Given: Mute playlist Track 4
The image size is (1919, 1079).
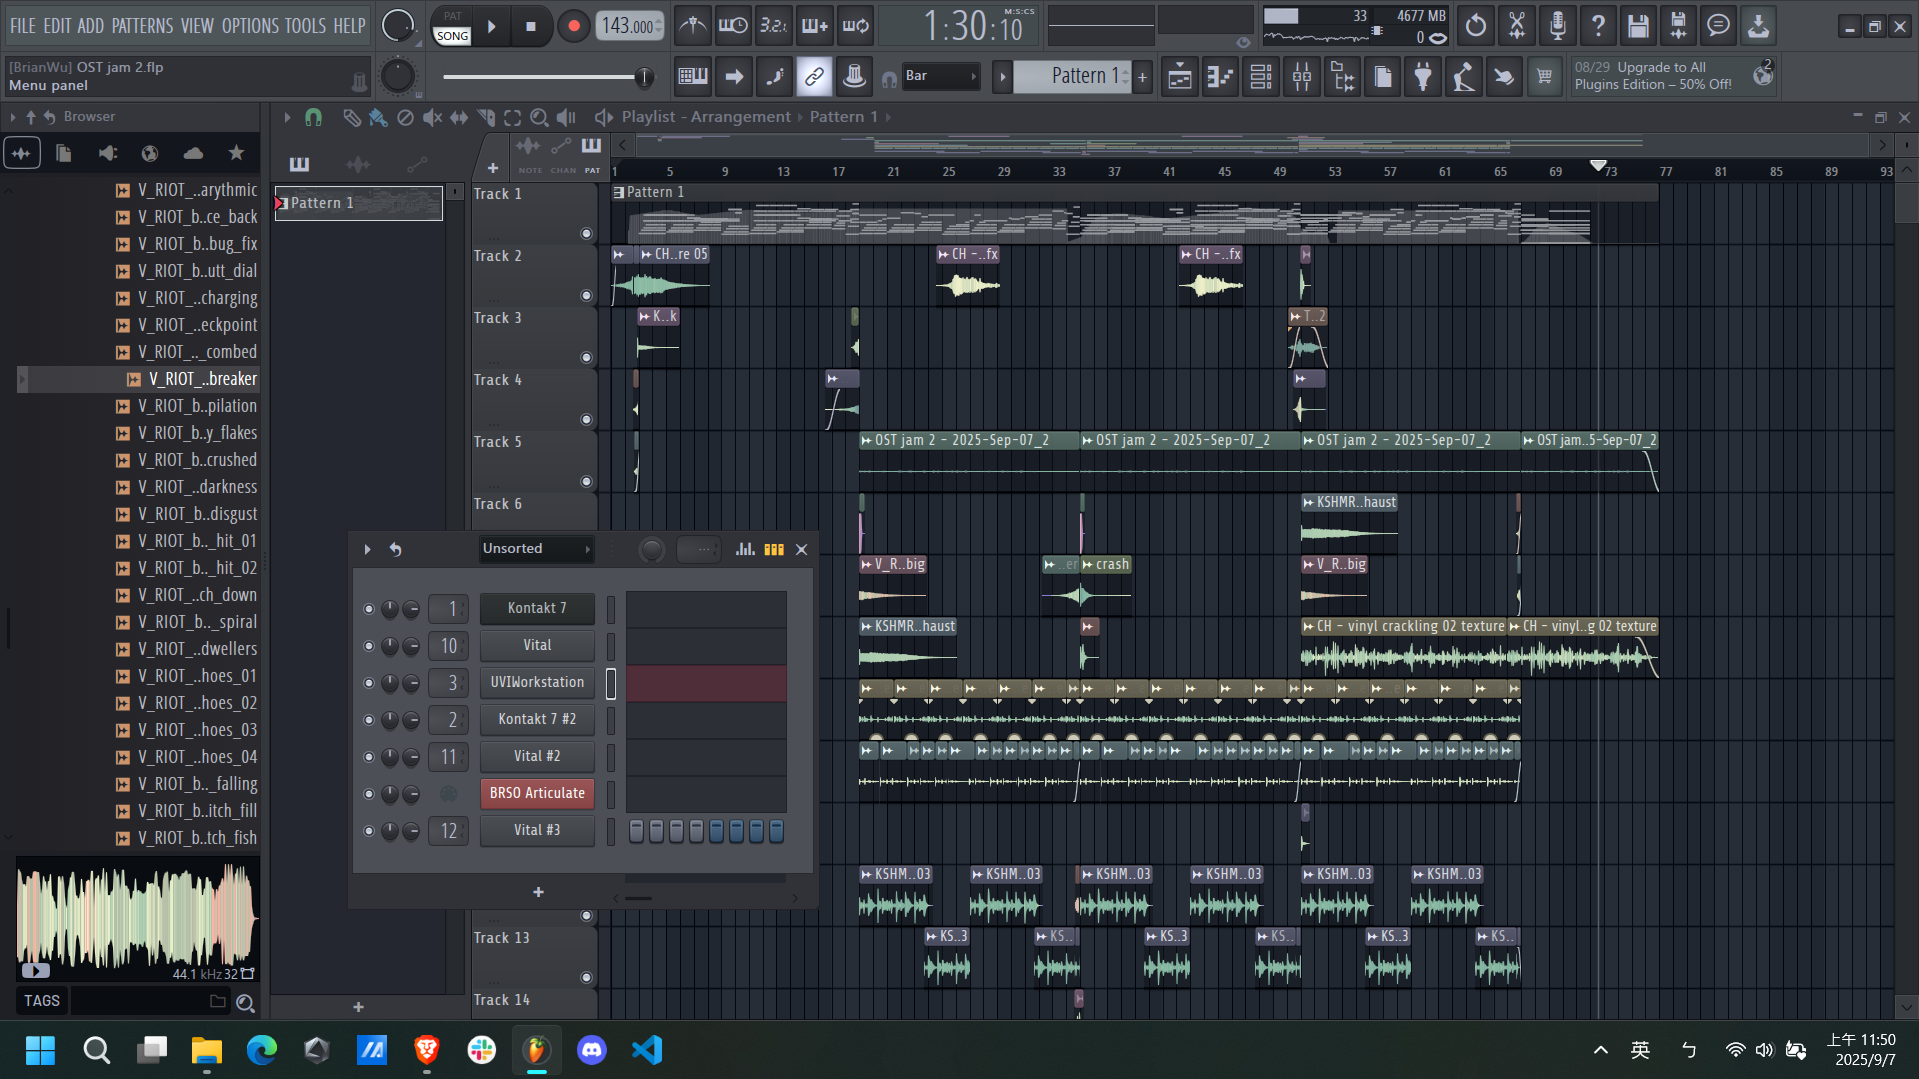Looking at the screenshot, I should 586,420.
